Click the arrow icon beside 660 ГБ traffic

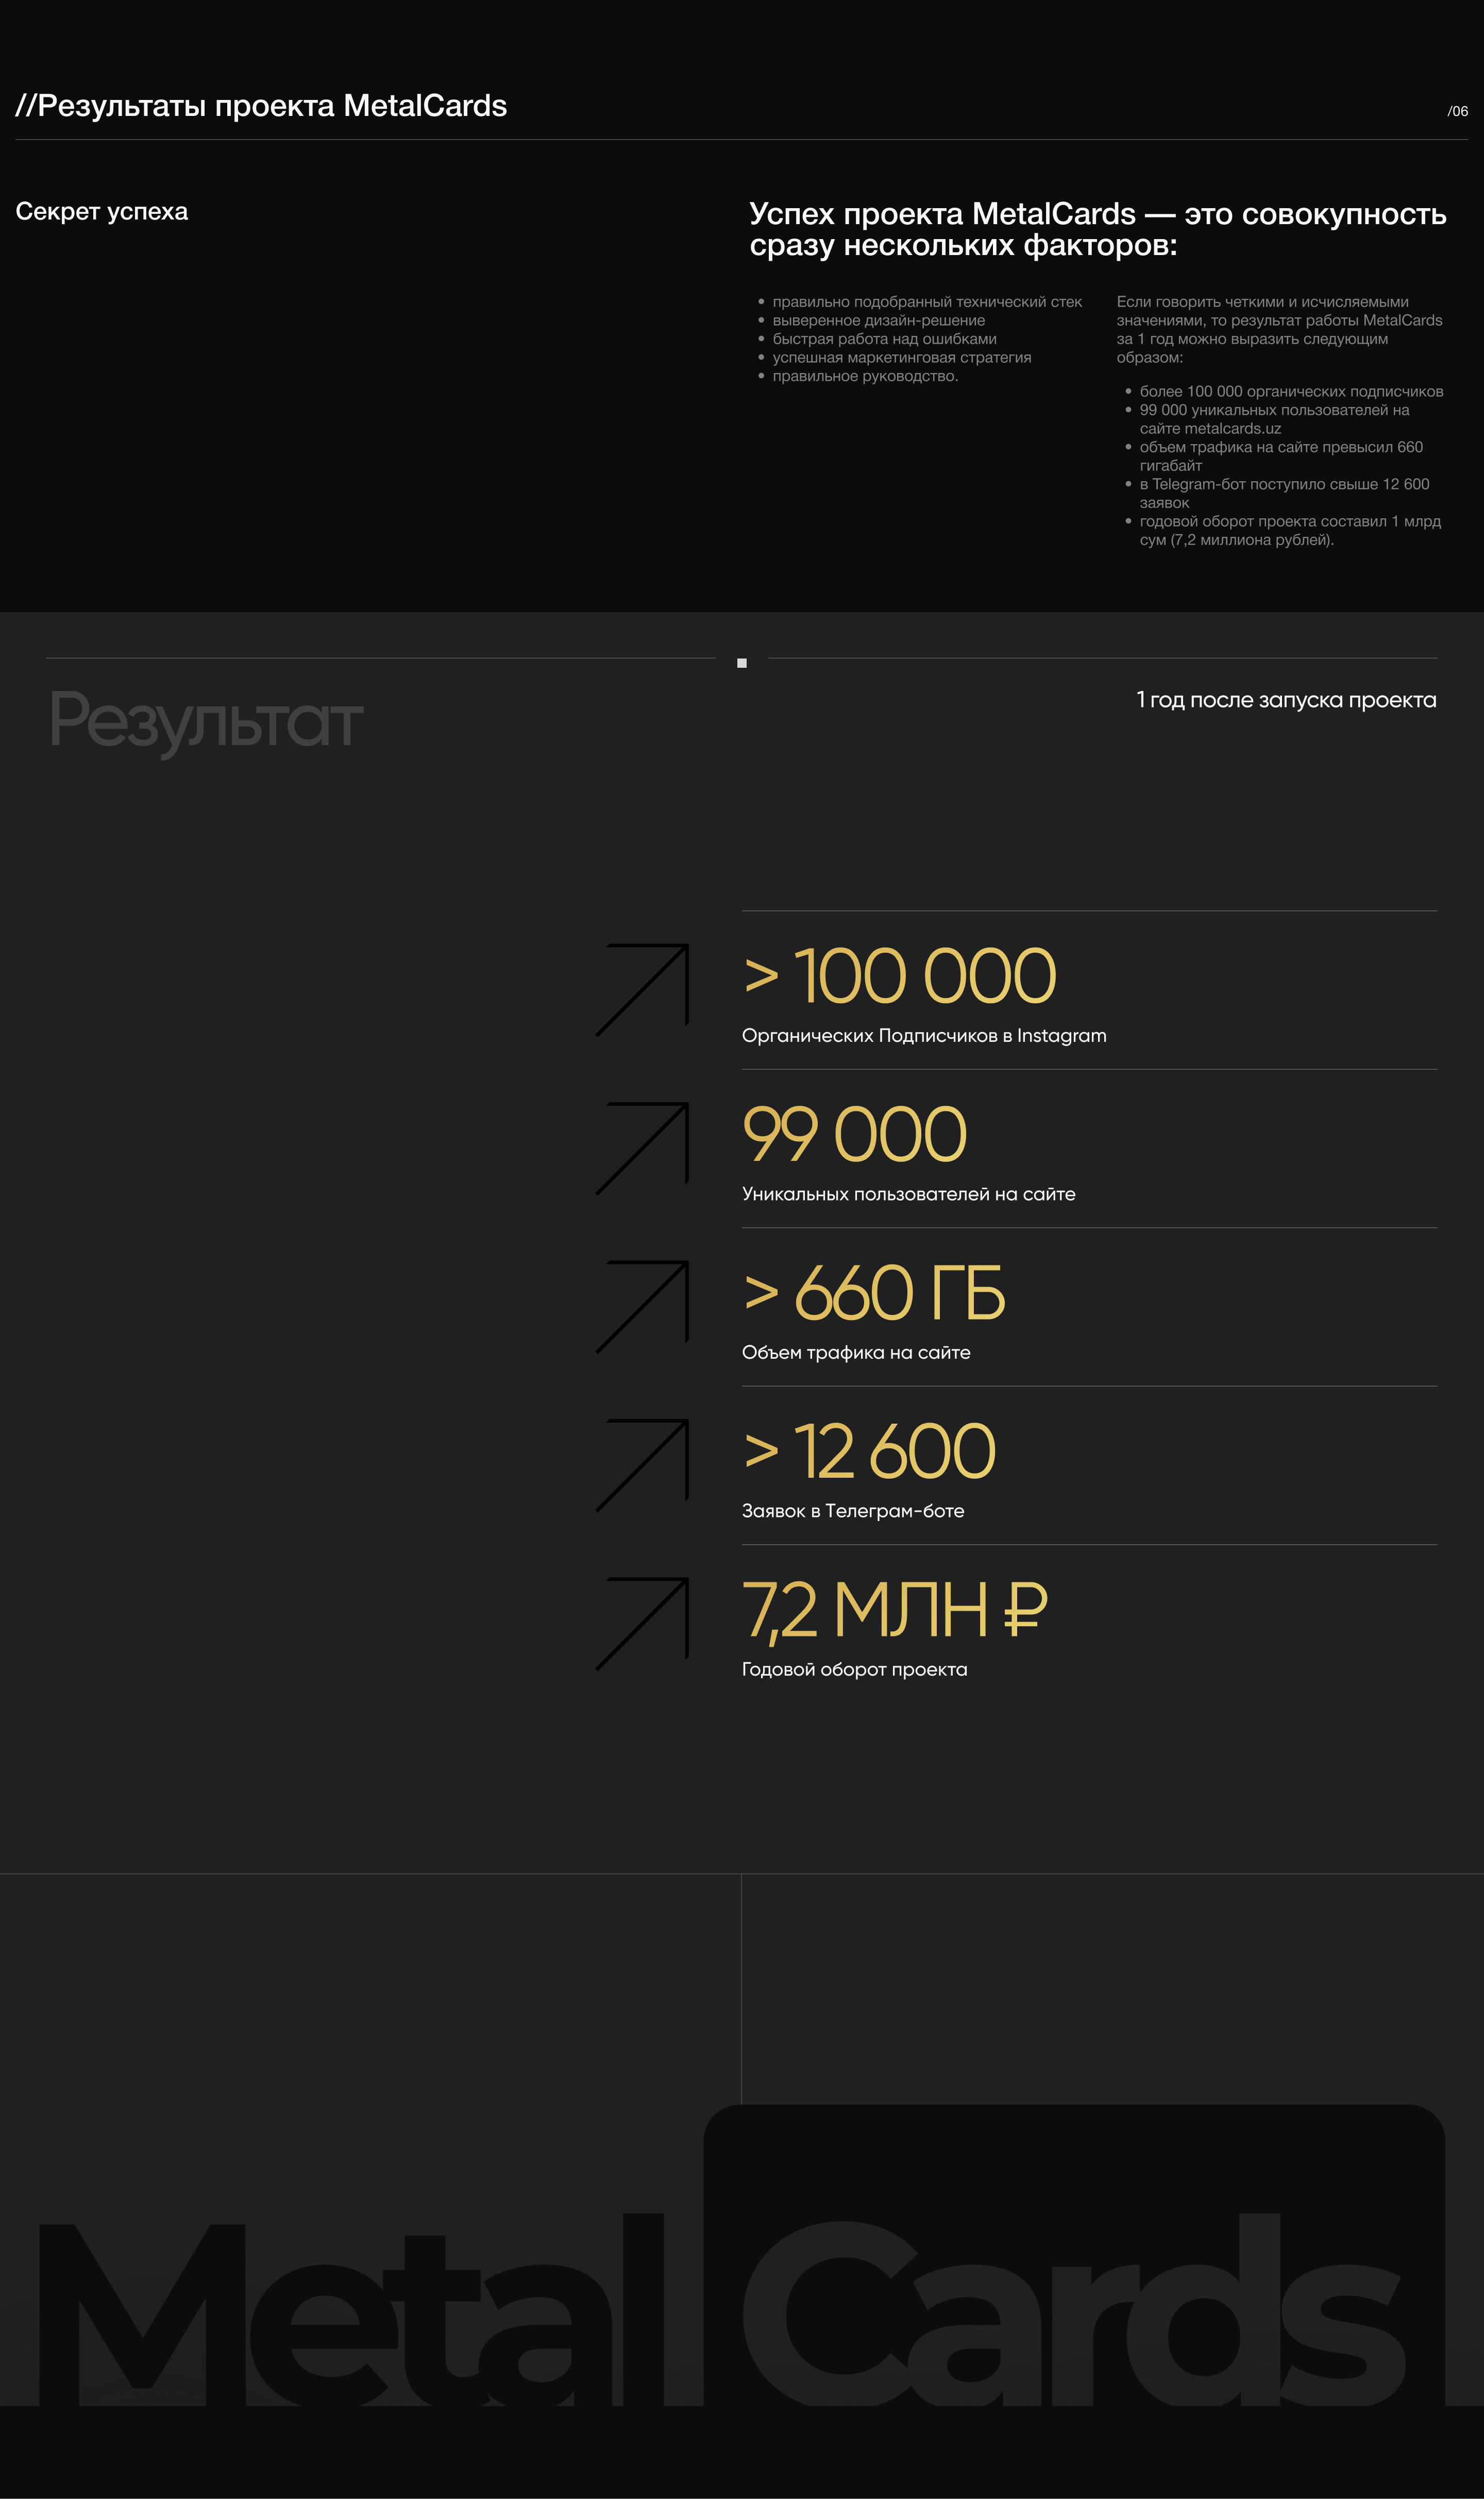click(642, 1306)
